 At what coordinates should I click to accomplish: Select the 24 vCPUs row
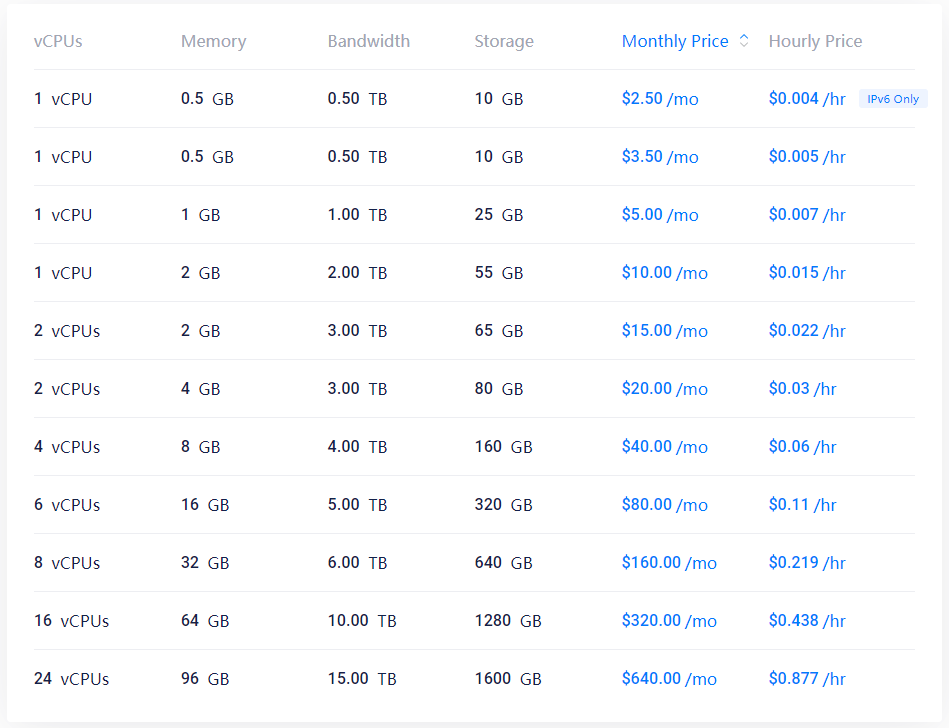(474, 679)
